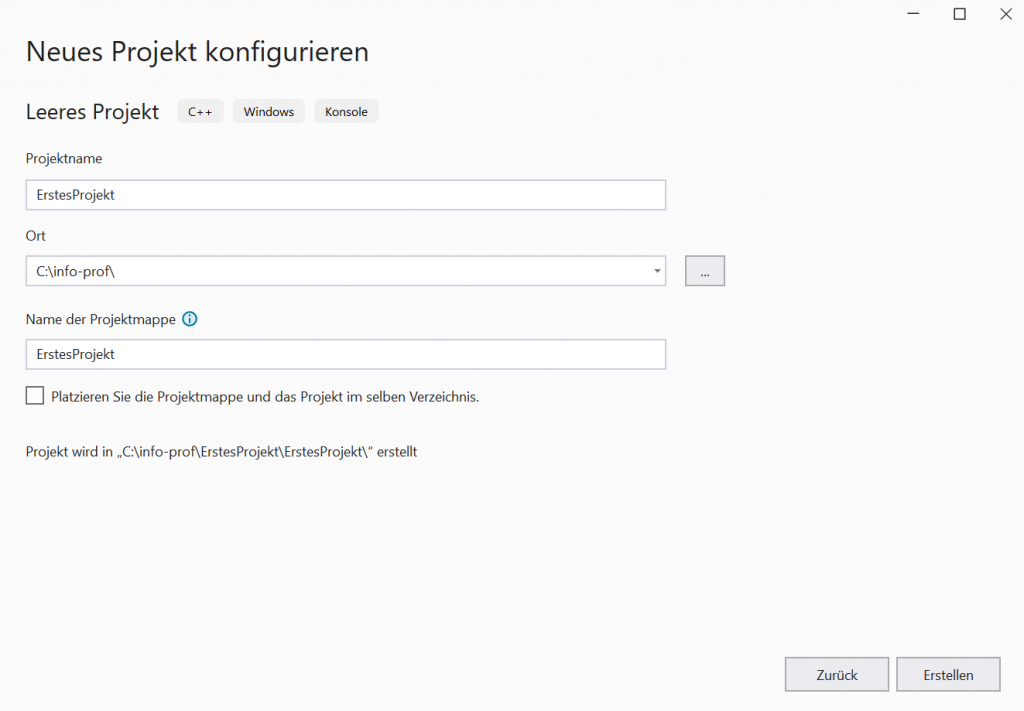Focus the Name der Projektmappe text field
The height and width of the screenshot is (711, 1024).
click(x=345, y=354)
